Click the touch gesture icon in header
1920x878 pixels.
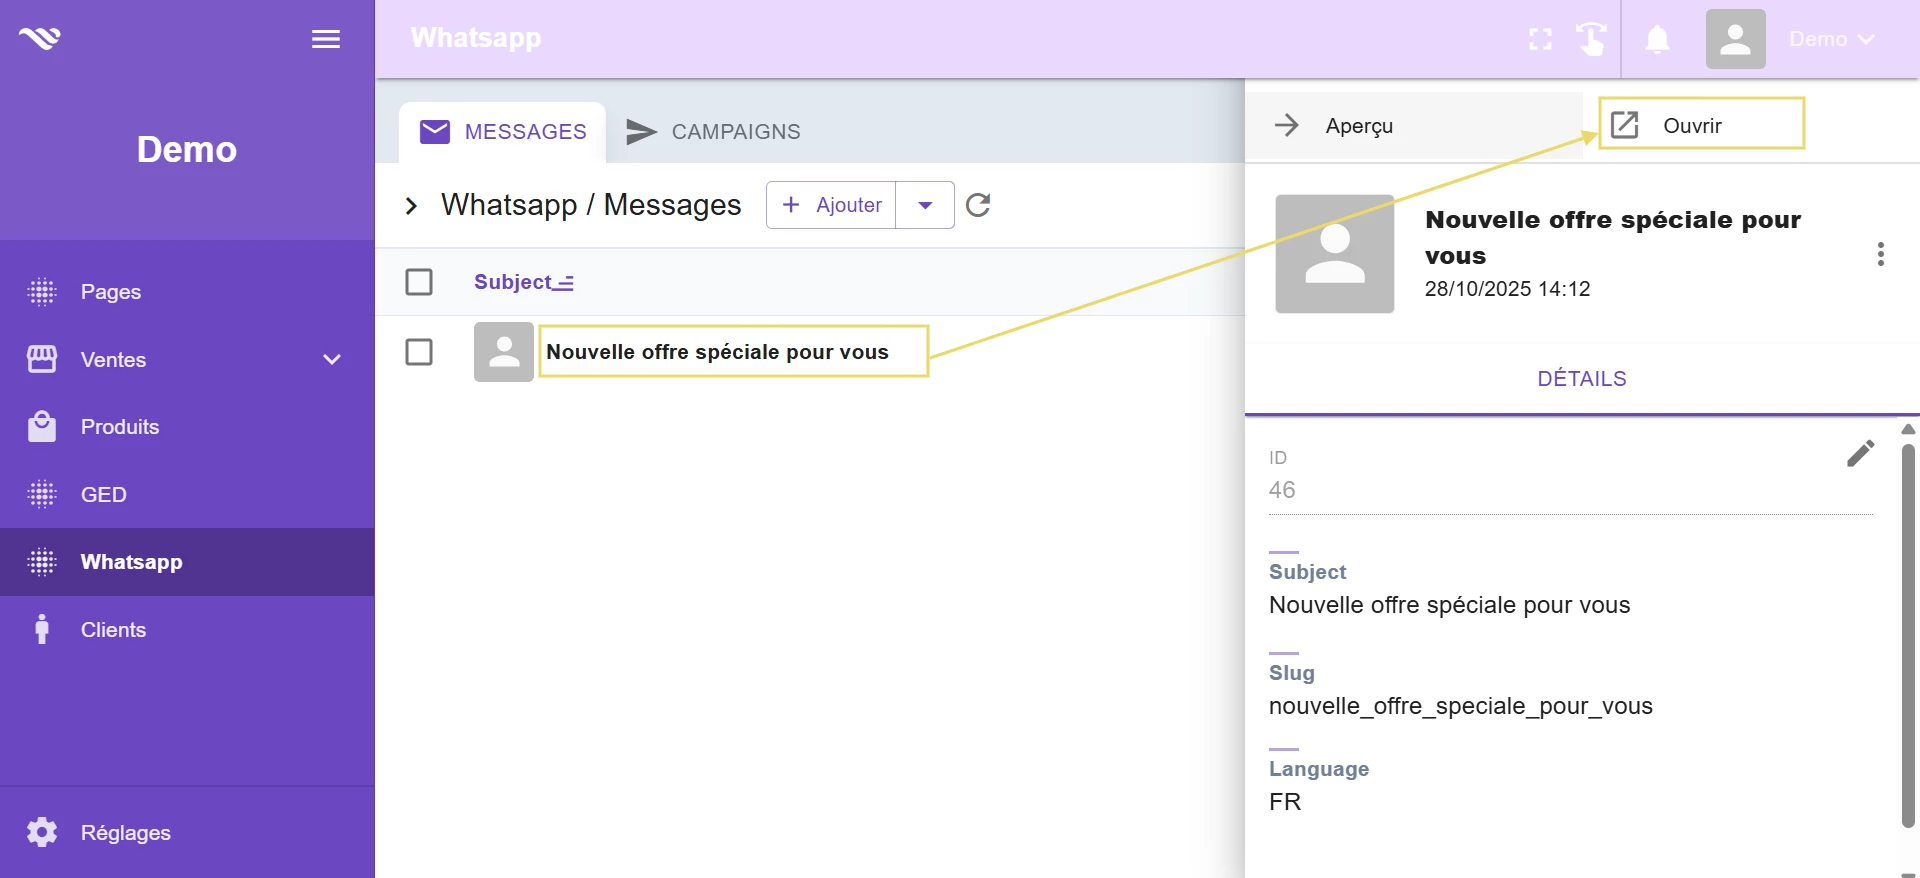(1591, 39)
